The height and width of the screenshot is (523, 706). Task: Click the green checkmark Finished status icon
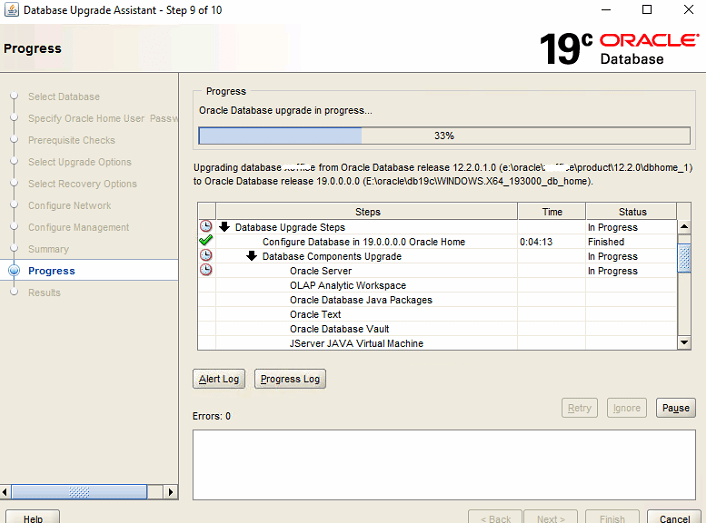[x=206, y=242]
